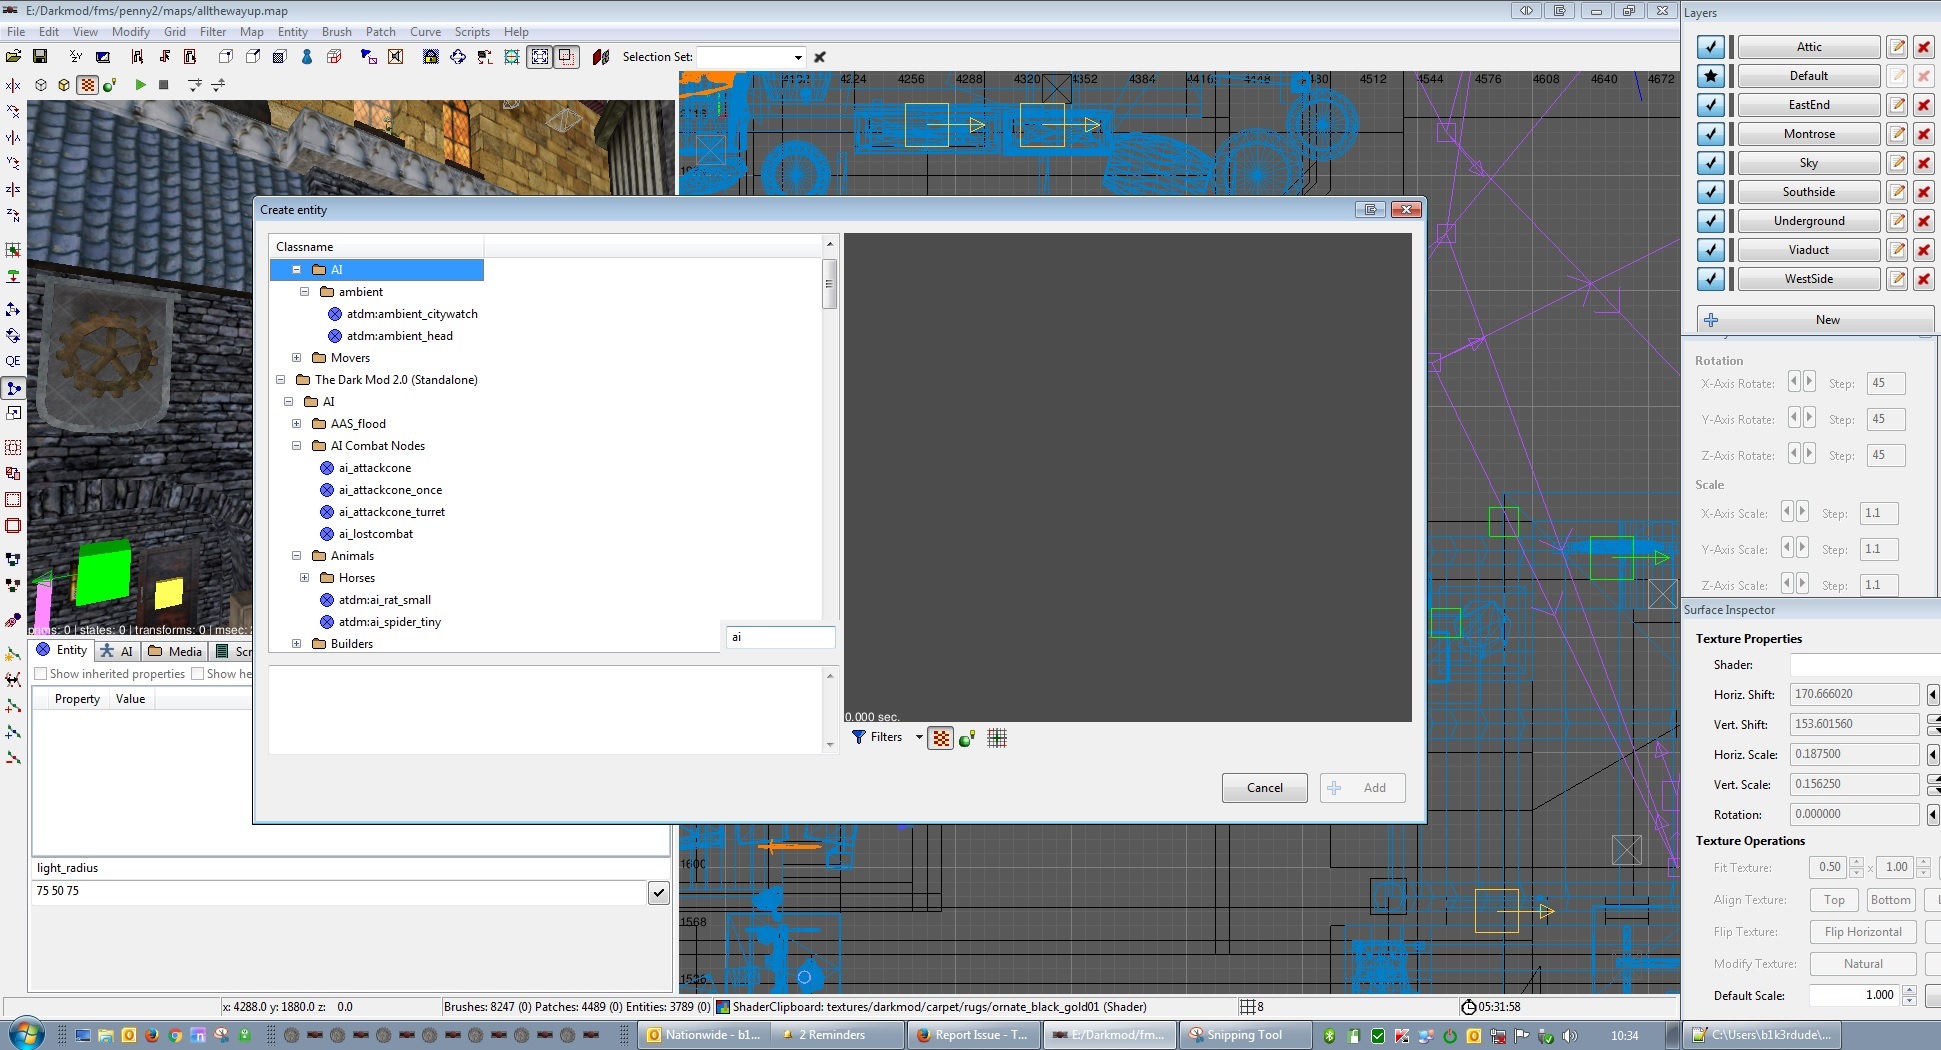Click the edit pencil for Attic layer
Screen dimensions: 1941x1050
1896,47
